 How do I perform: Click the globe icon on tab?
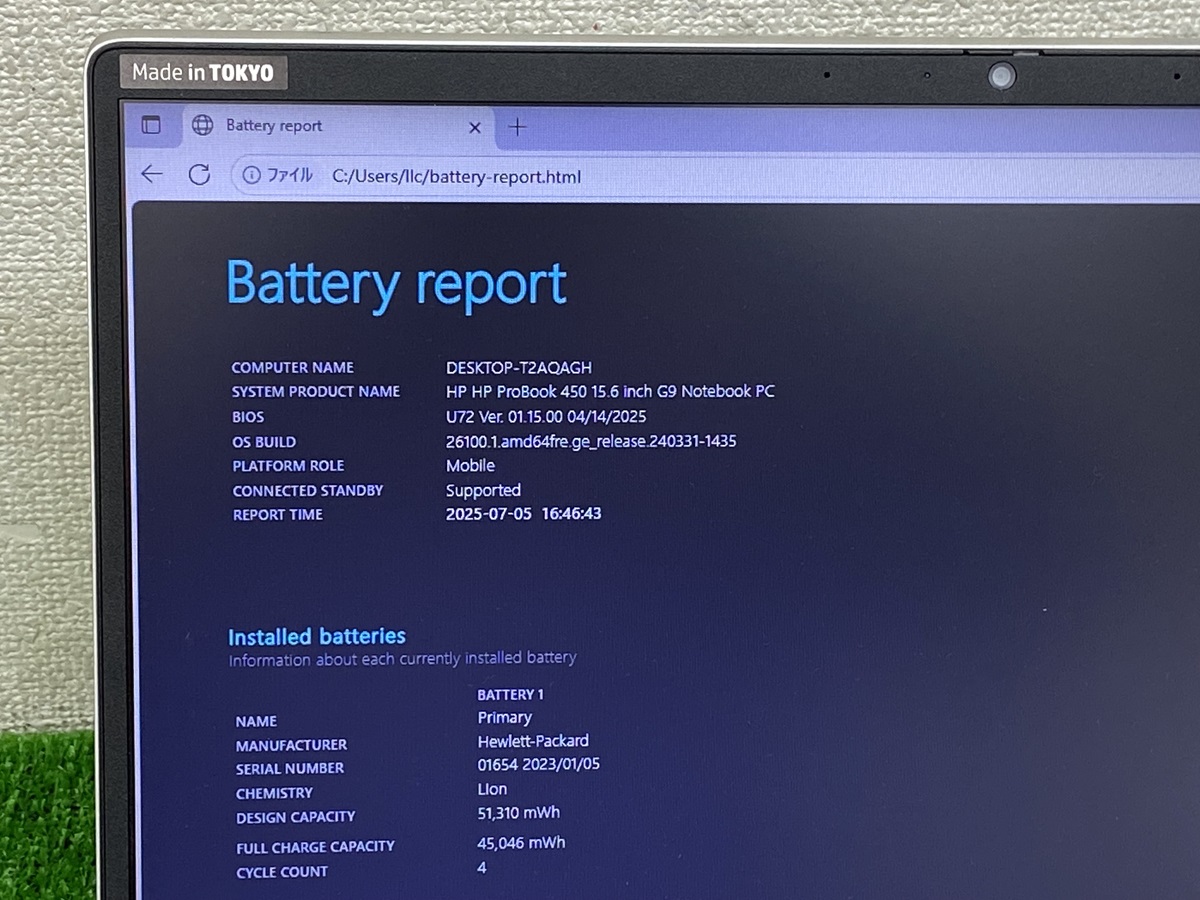point(203,125)
